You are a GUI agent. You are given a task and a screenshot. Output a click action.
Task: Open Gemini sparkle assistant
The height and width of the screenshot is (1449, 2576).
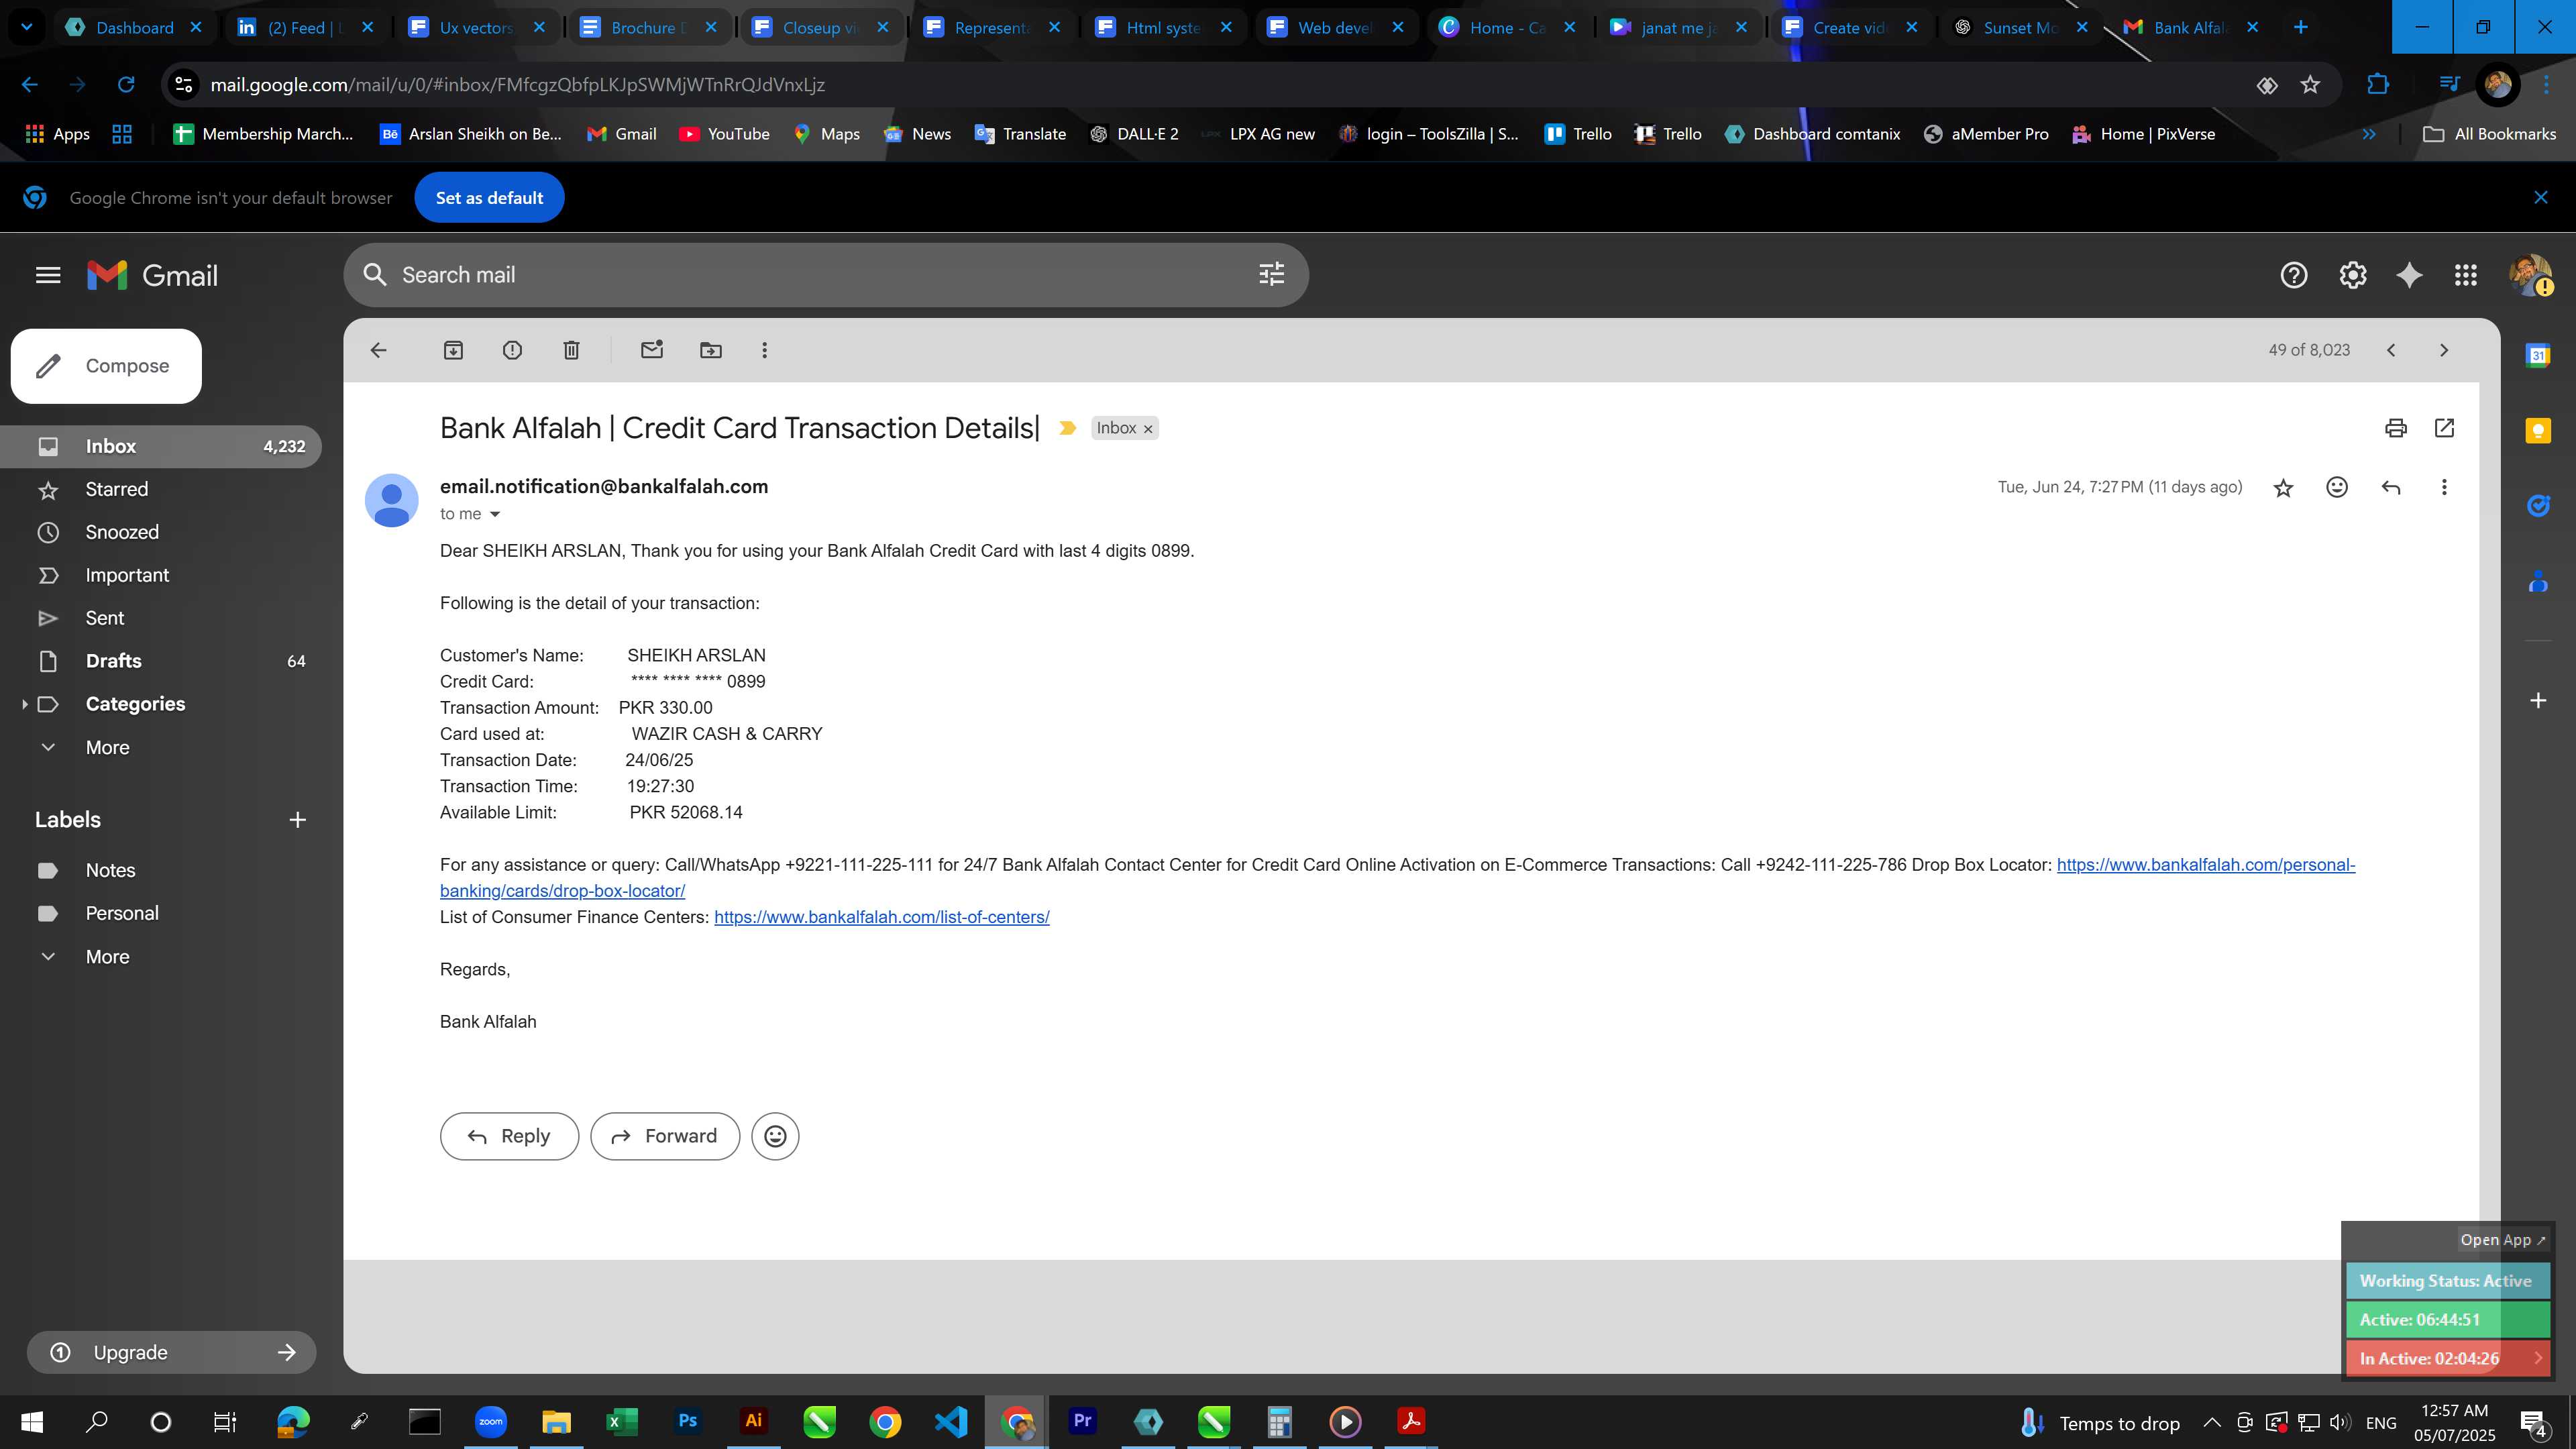point(2409,275)
